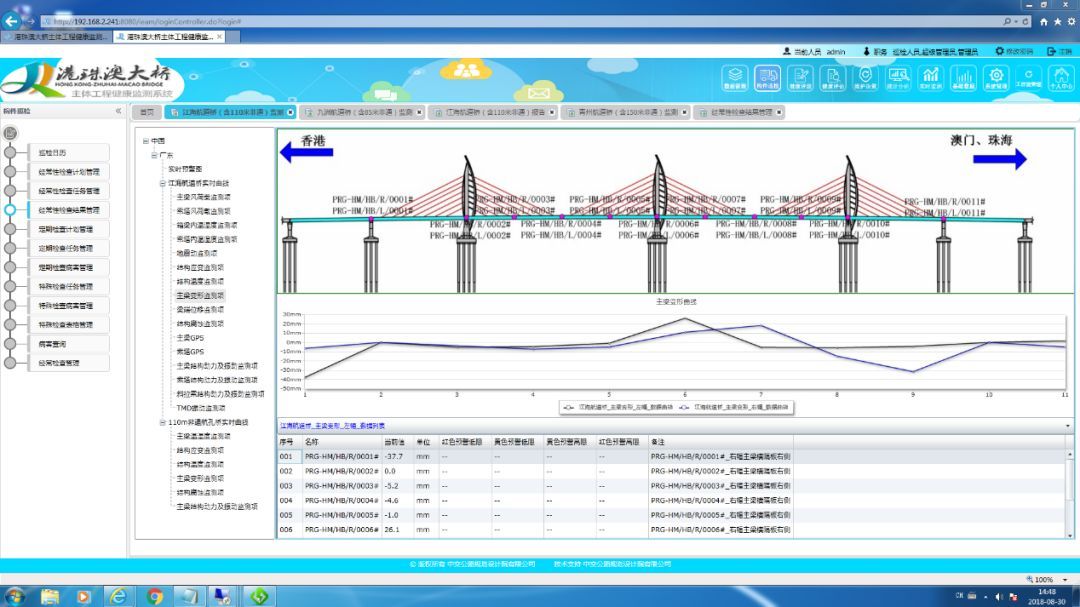The width and height of the screenshot is (1080, 607).
Task: Open the gear system management icon
Action: pyautogui.click(x=996, y=78)
